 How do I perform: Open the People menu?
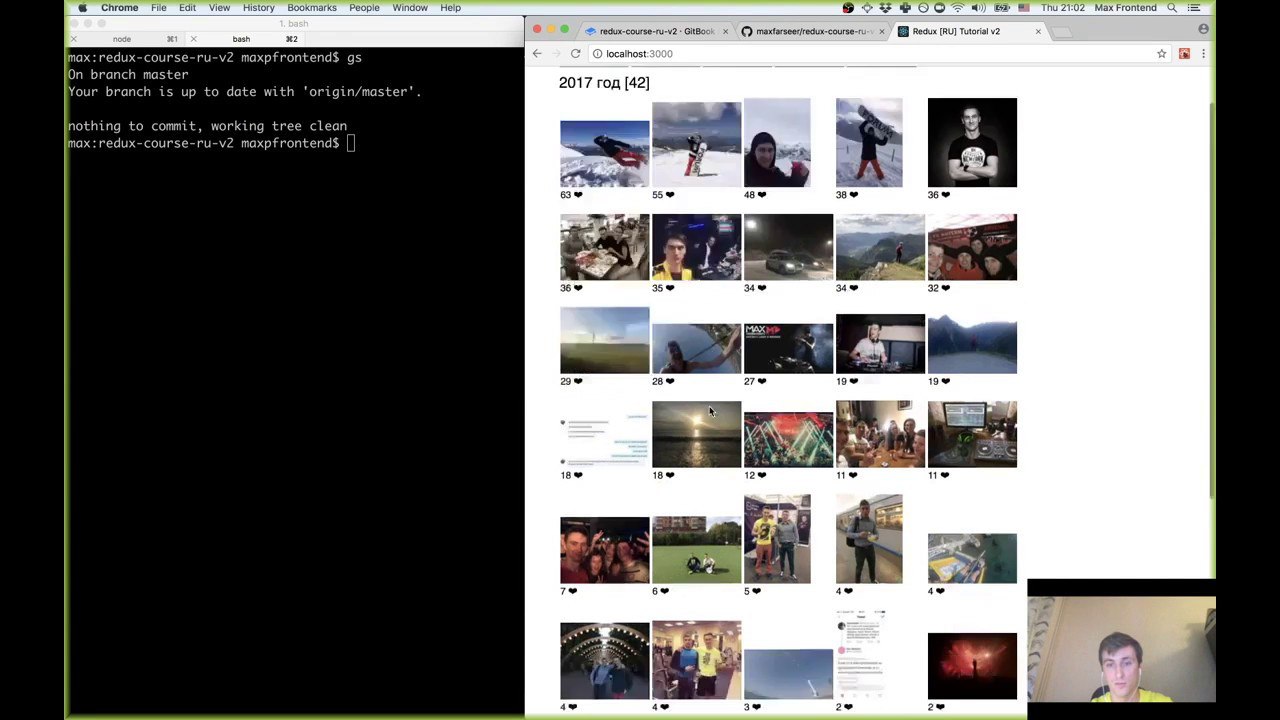pos(364,8)
